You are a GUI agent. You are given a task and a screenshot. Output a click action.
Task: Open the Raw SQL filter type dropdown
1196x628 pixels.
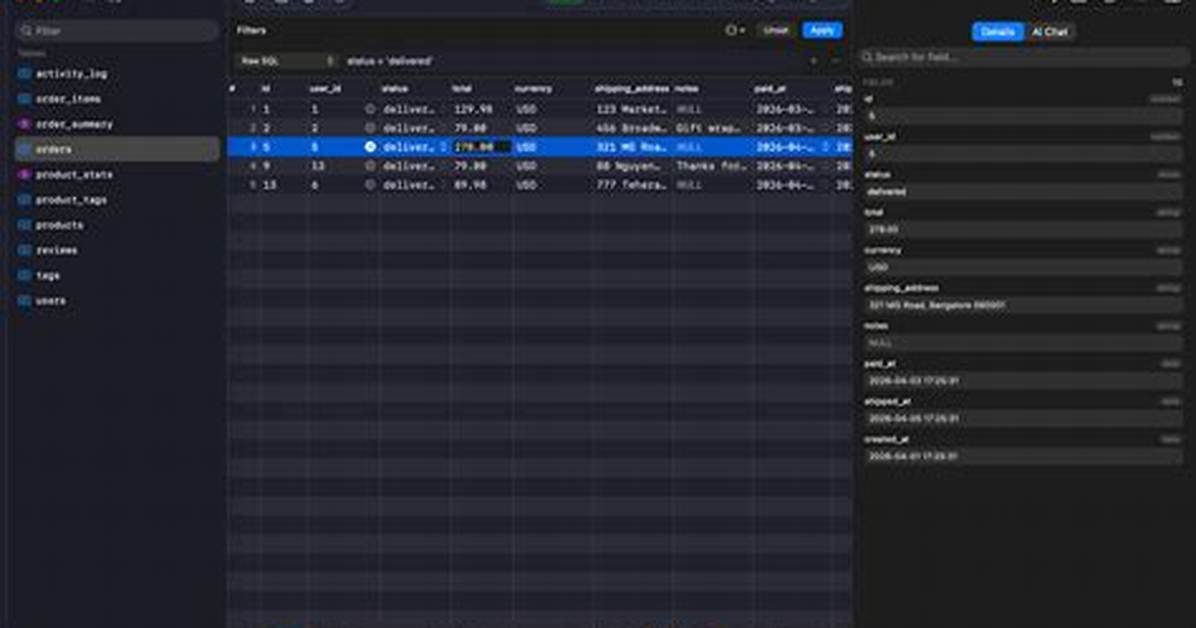click(x=286, y=61)
